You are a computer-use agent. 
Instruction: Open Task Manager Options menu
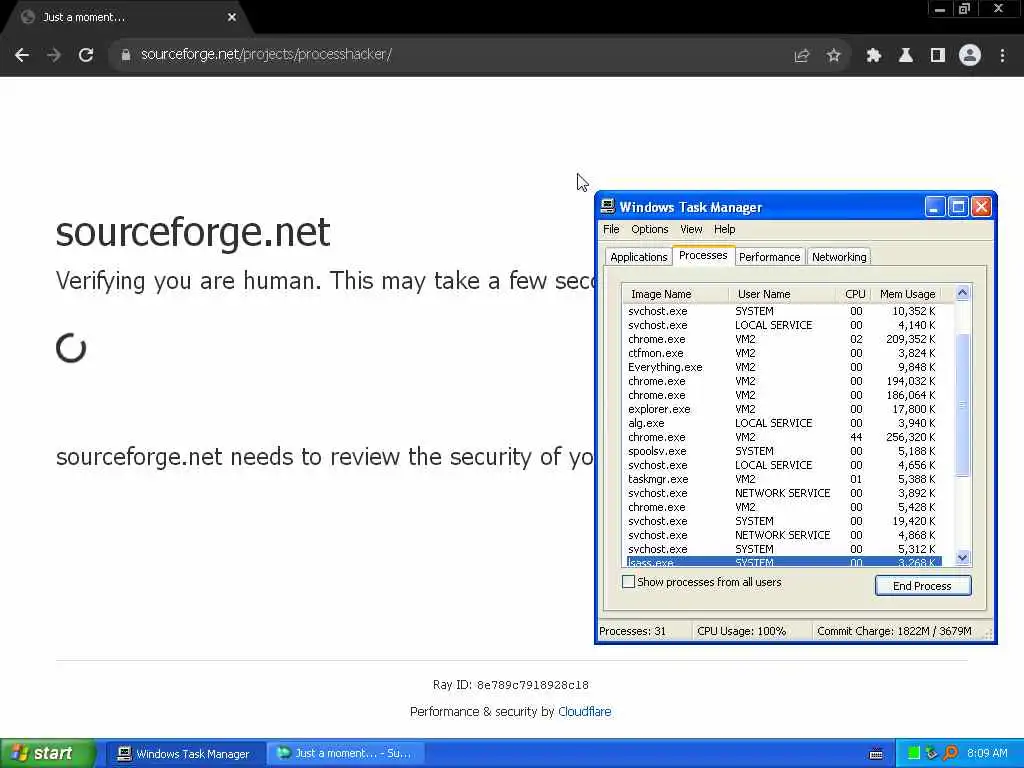pos(649,229)
